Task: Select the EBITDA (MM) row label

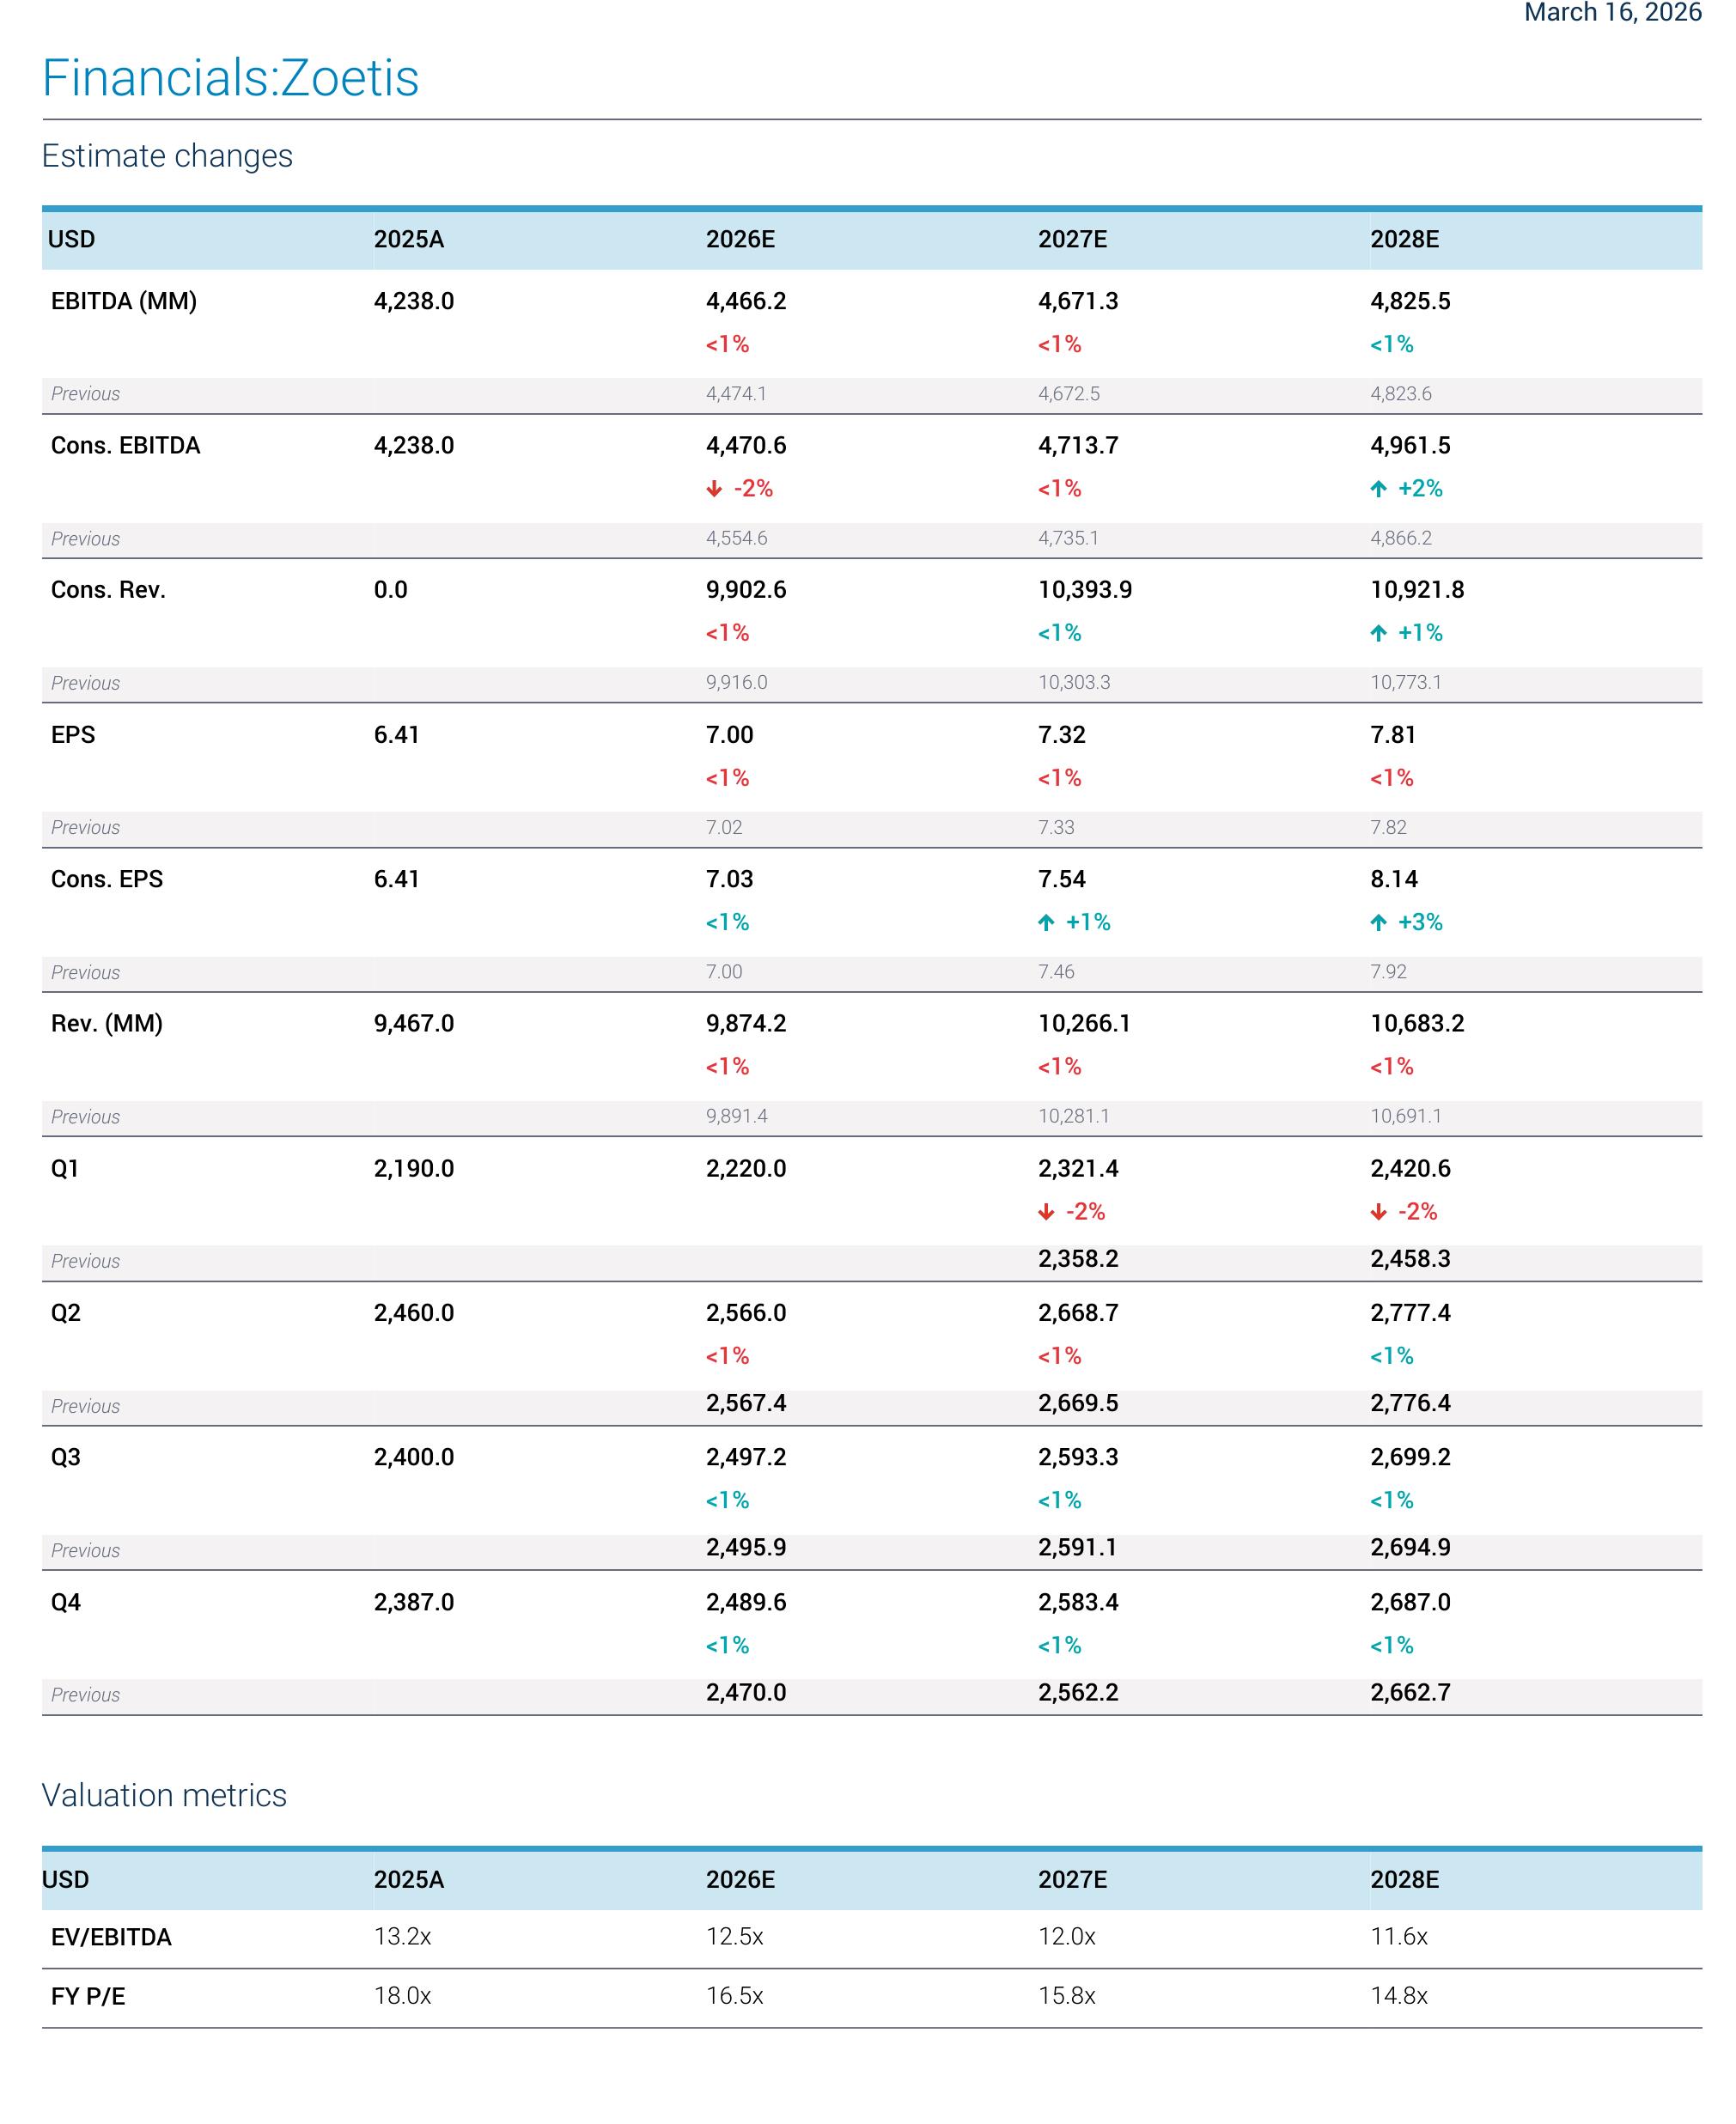Action: (124, 301)
